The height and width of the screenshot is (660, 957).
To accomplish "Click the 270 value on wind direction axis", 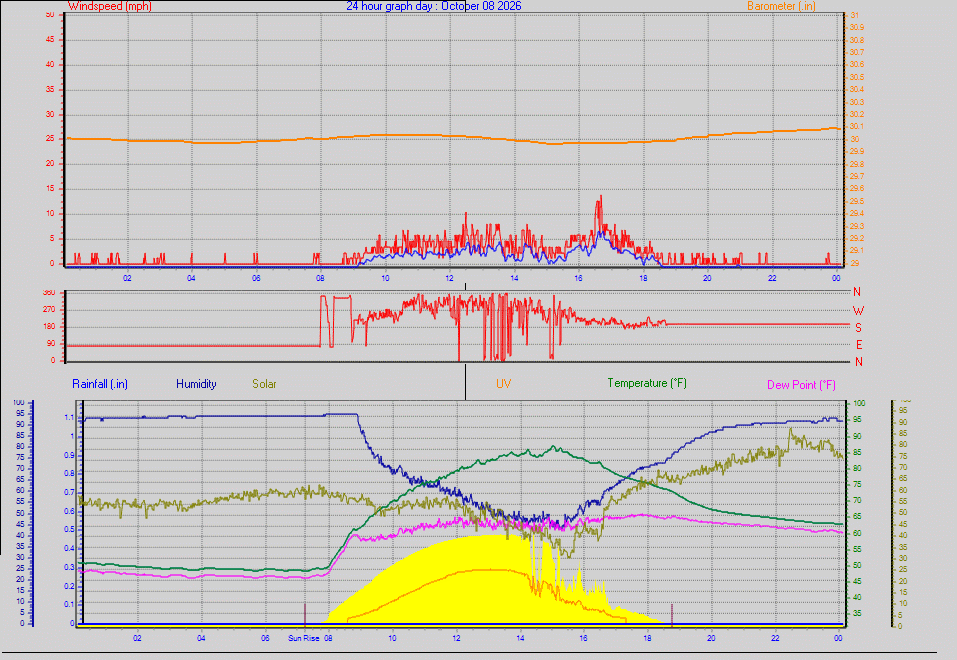I will coord(49,310).
